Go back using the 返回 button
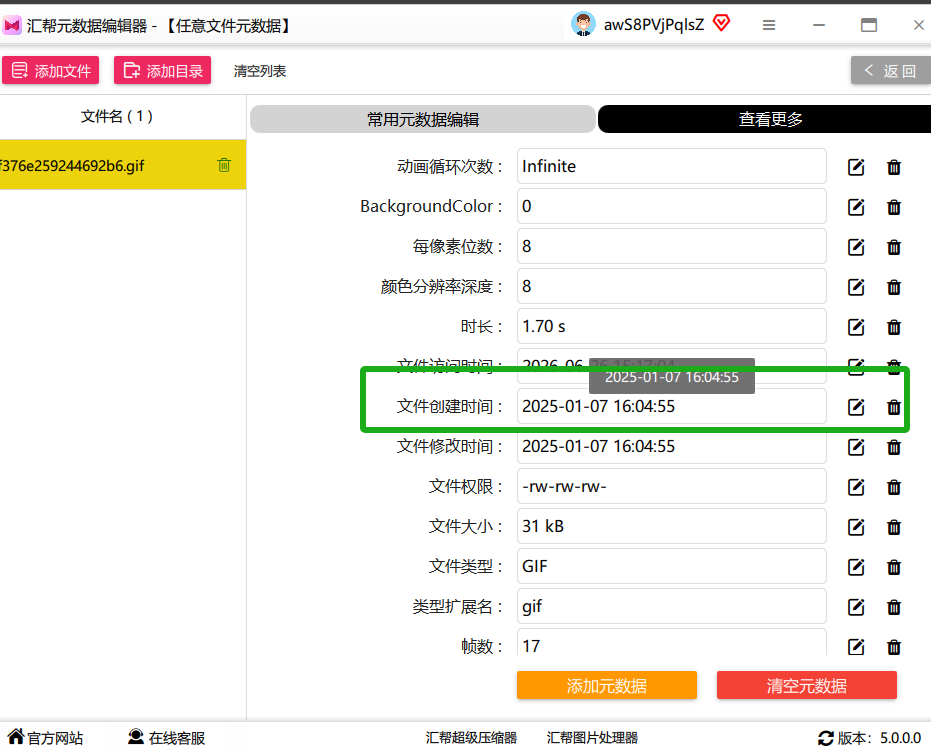931x749 pixels. [x=891, y=71]
